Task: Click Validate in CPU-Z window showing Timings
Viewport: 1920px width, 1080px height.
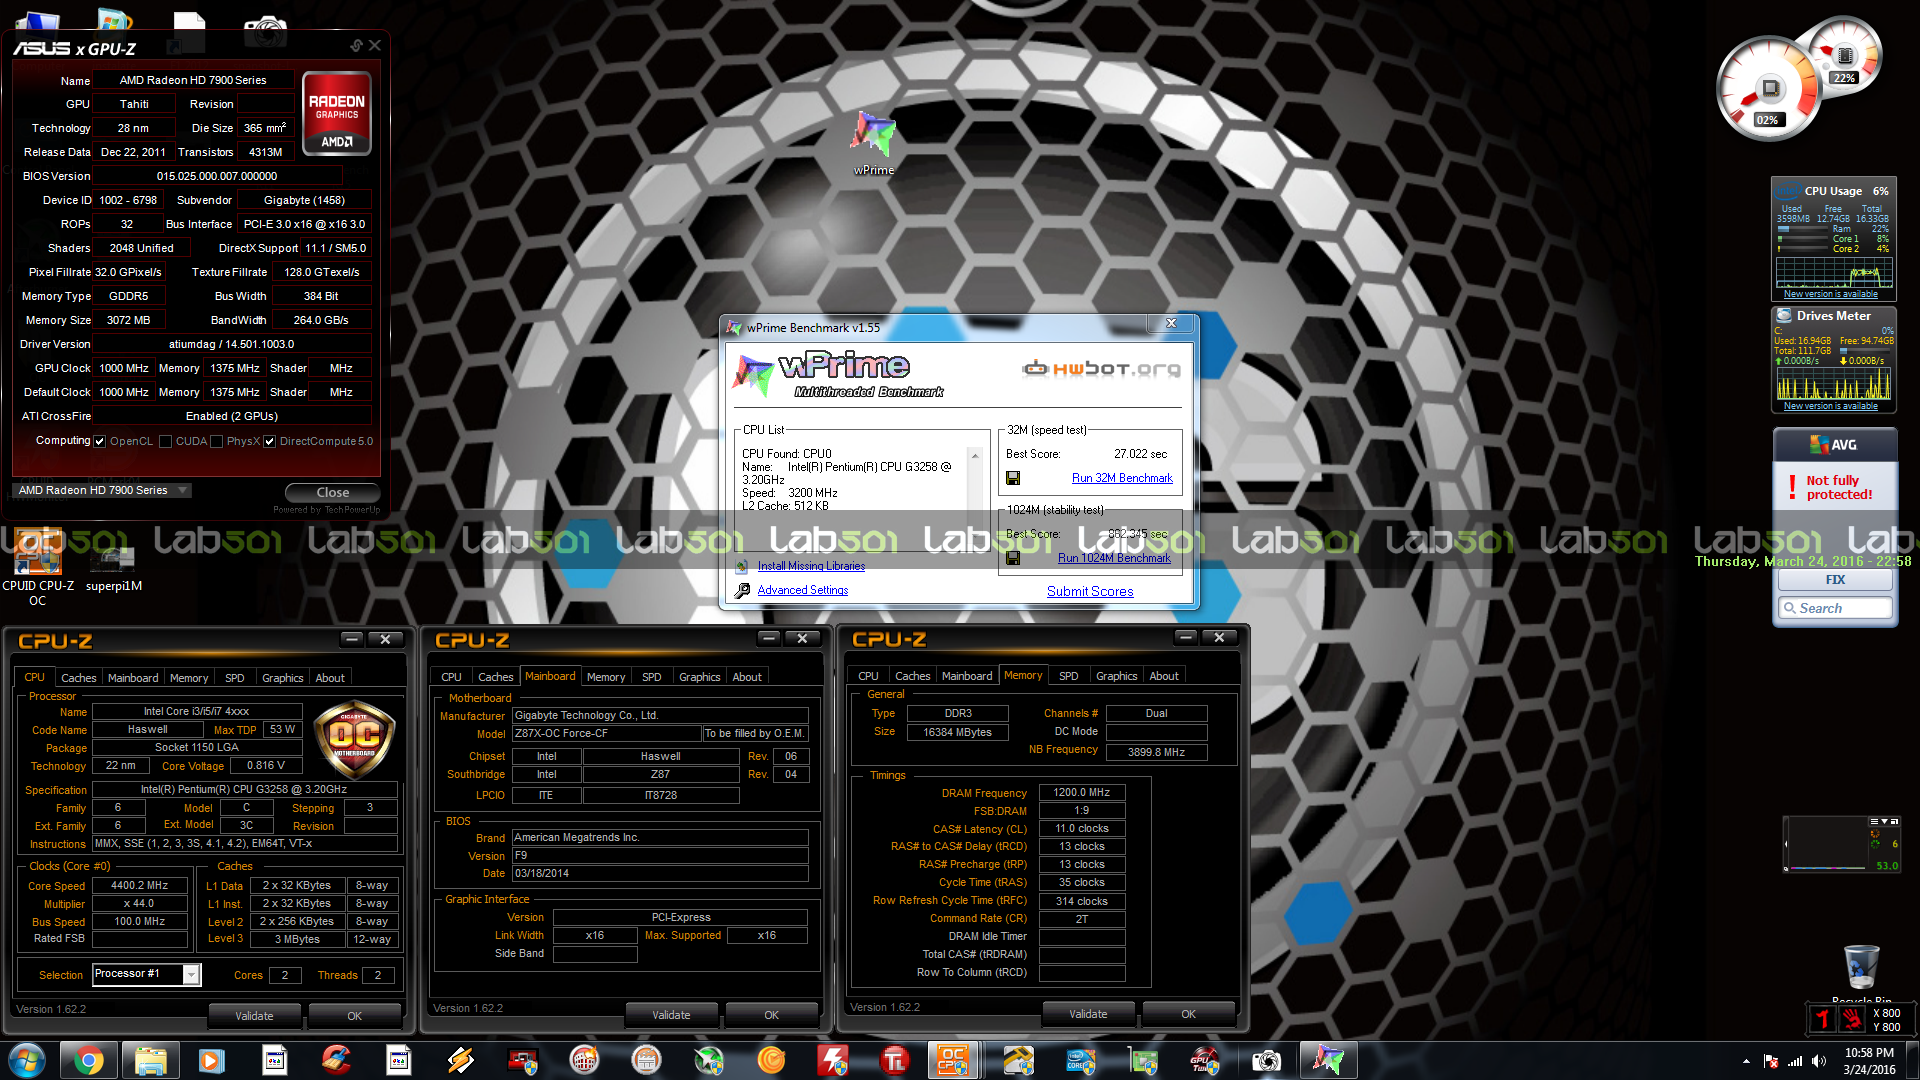Action: [1088, 1014]
